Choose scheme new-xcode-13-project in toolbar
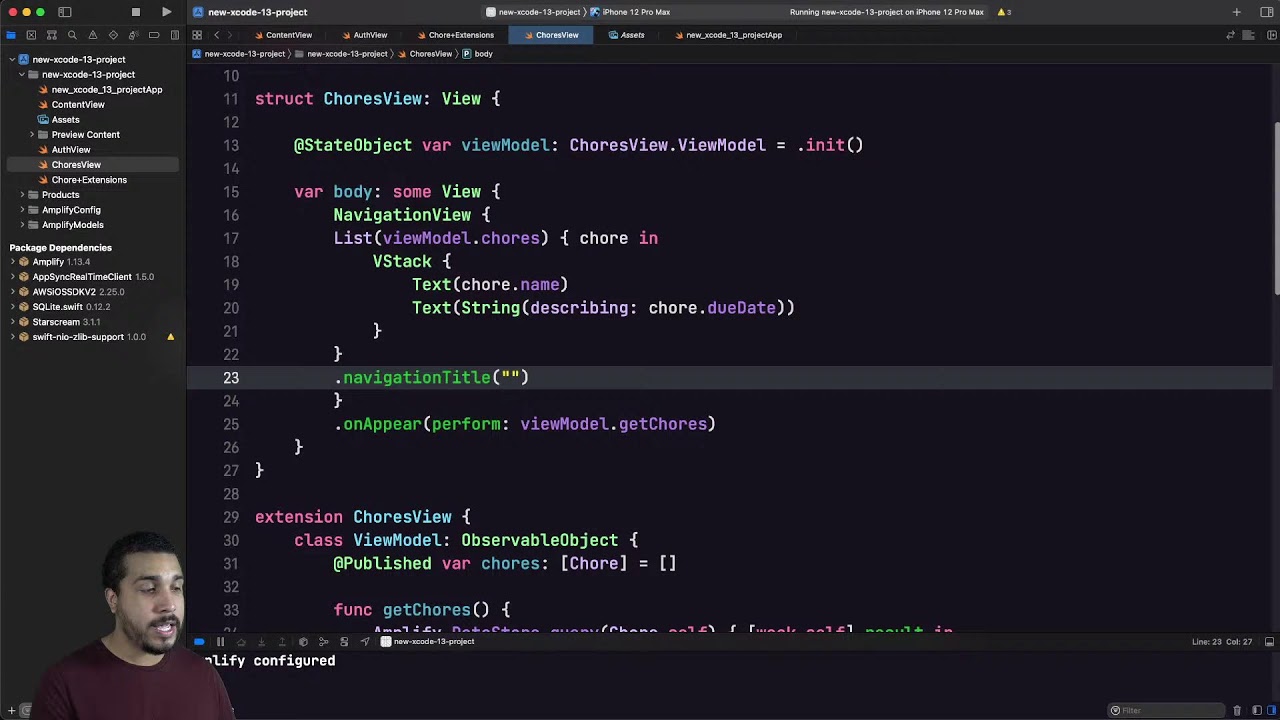The width and height of the screenshot is (1280, 720). click(x=533, y=12)
